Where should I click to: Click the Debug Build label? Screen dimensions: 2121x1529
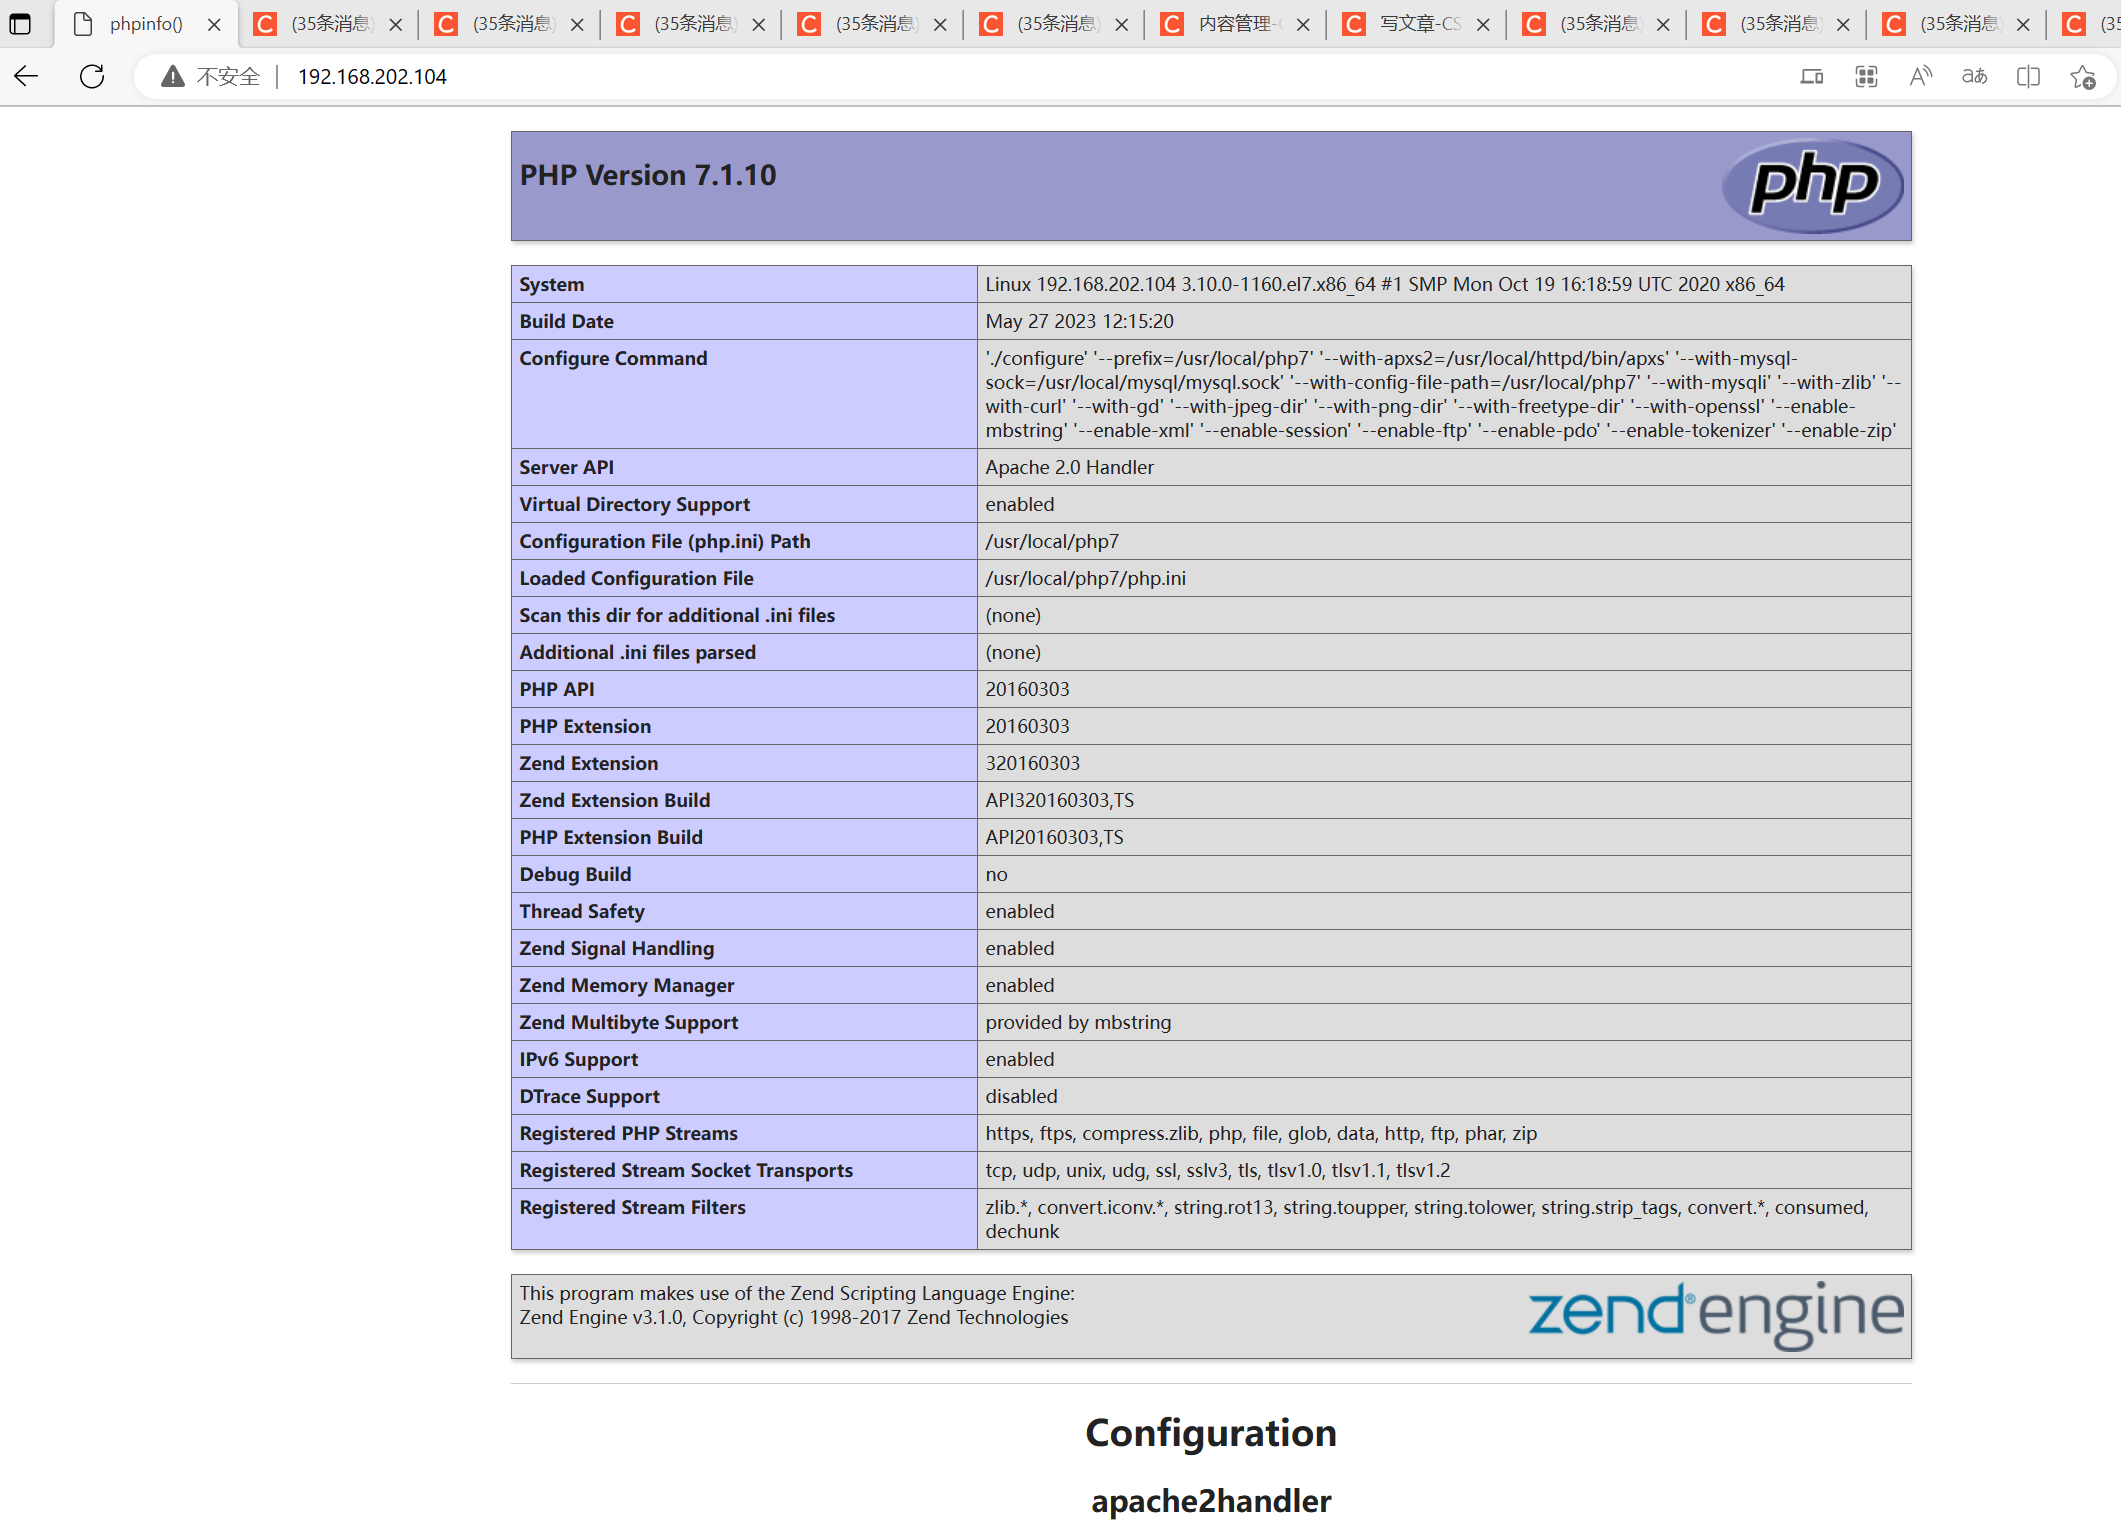pos(575,874)
